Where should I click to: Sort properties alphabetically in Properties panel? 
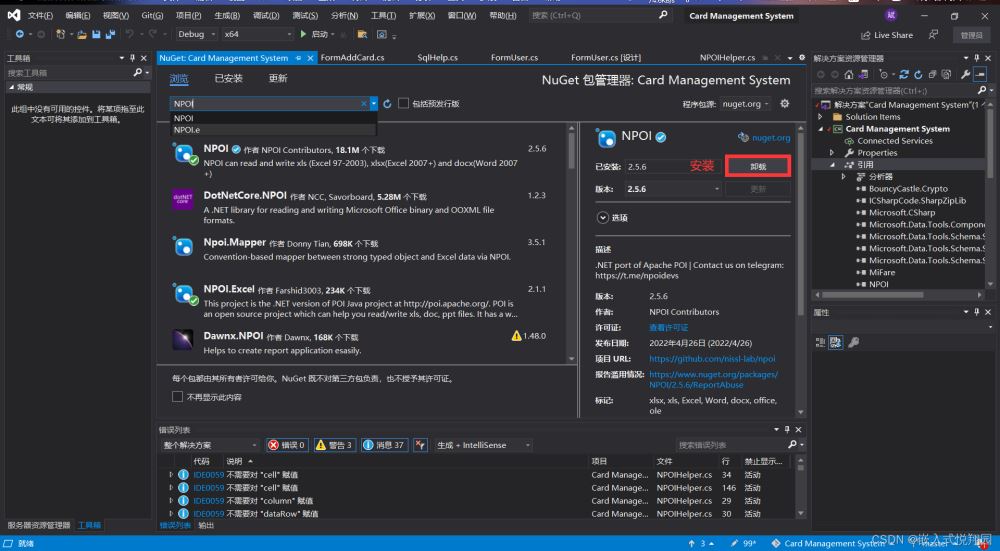[x=835, y=342]
